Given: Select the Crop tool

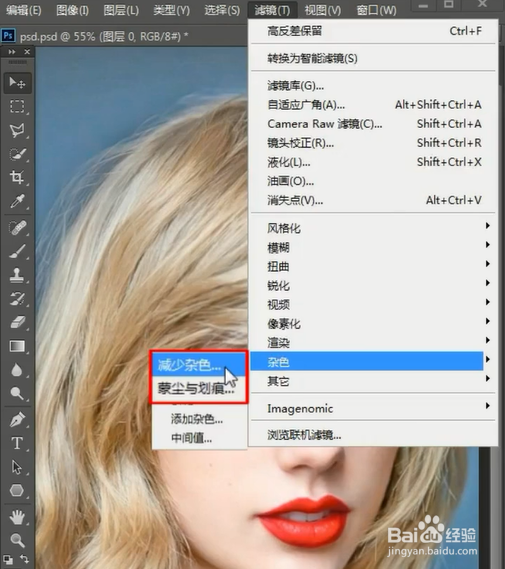Looking at the screenshot, I should pyautogui.click(x=17, y=177).
